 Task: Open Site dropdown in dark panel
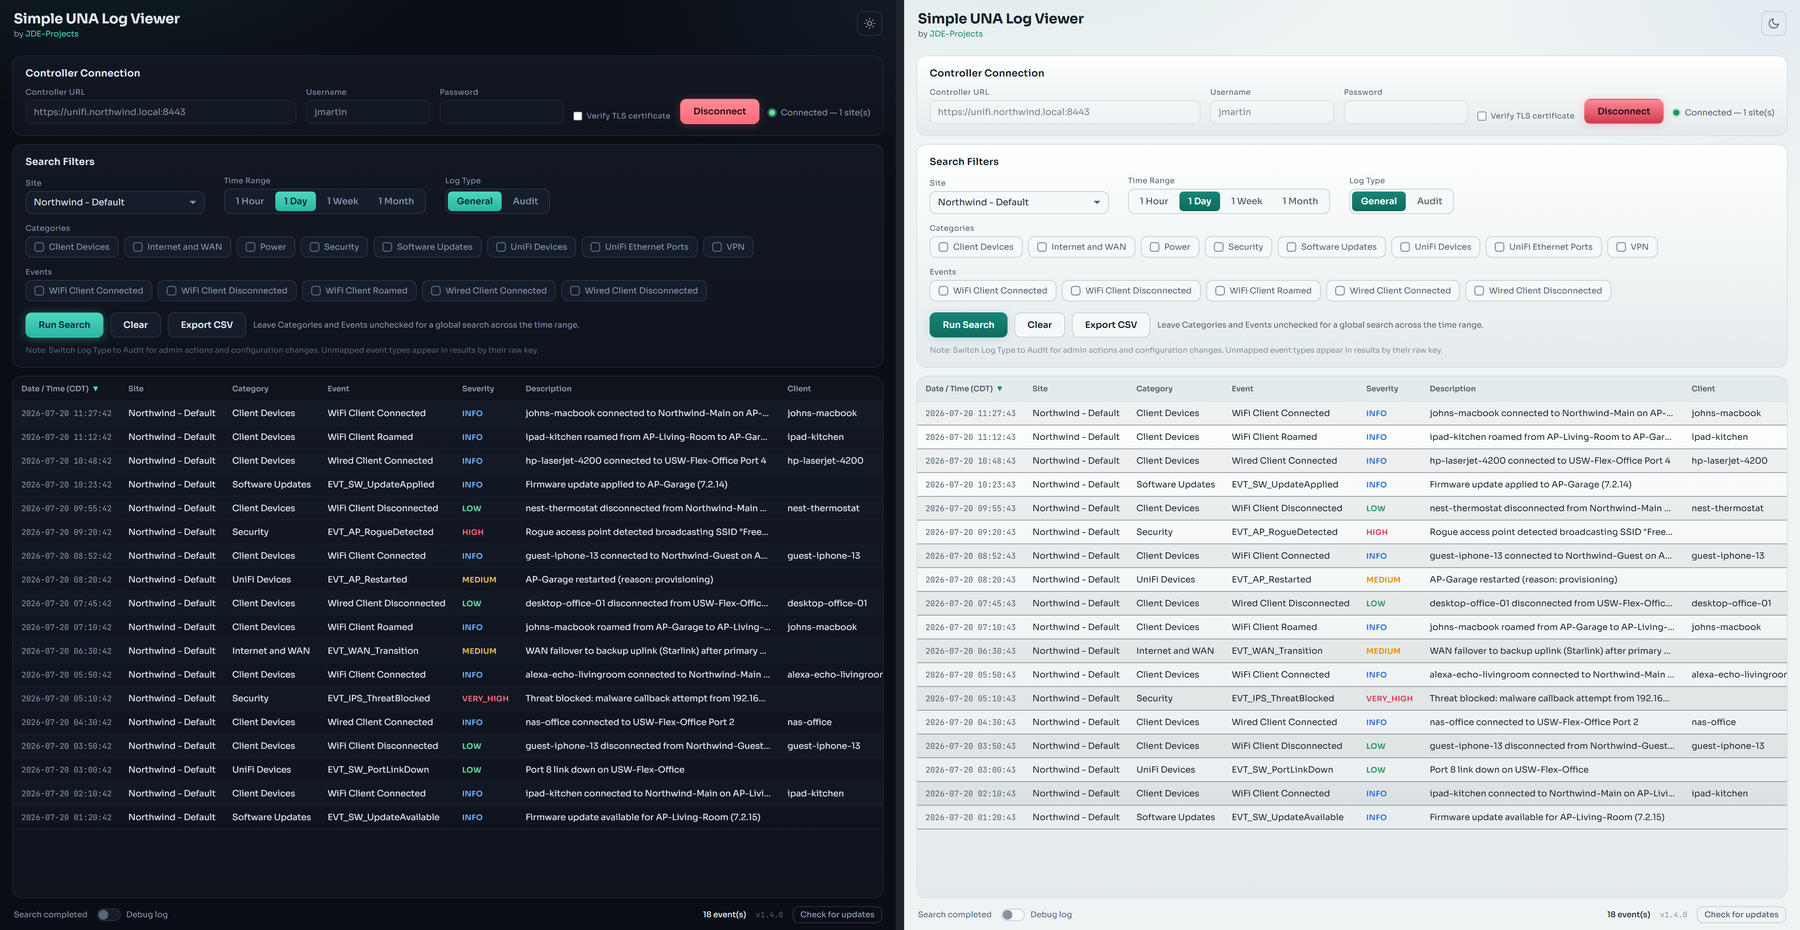pos(115,202)
